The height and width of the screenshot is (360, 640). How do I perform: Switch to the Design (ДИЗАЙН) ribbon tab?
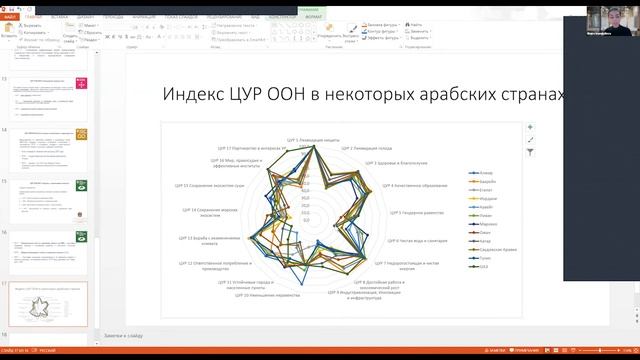point(85,17)
